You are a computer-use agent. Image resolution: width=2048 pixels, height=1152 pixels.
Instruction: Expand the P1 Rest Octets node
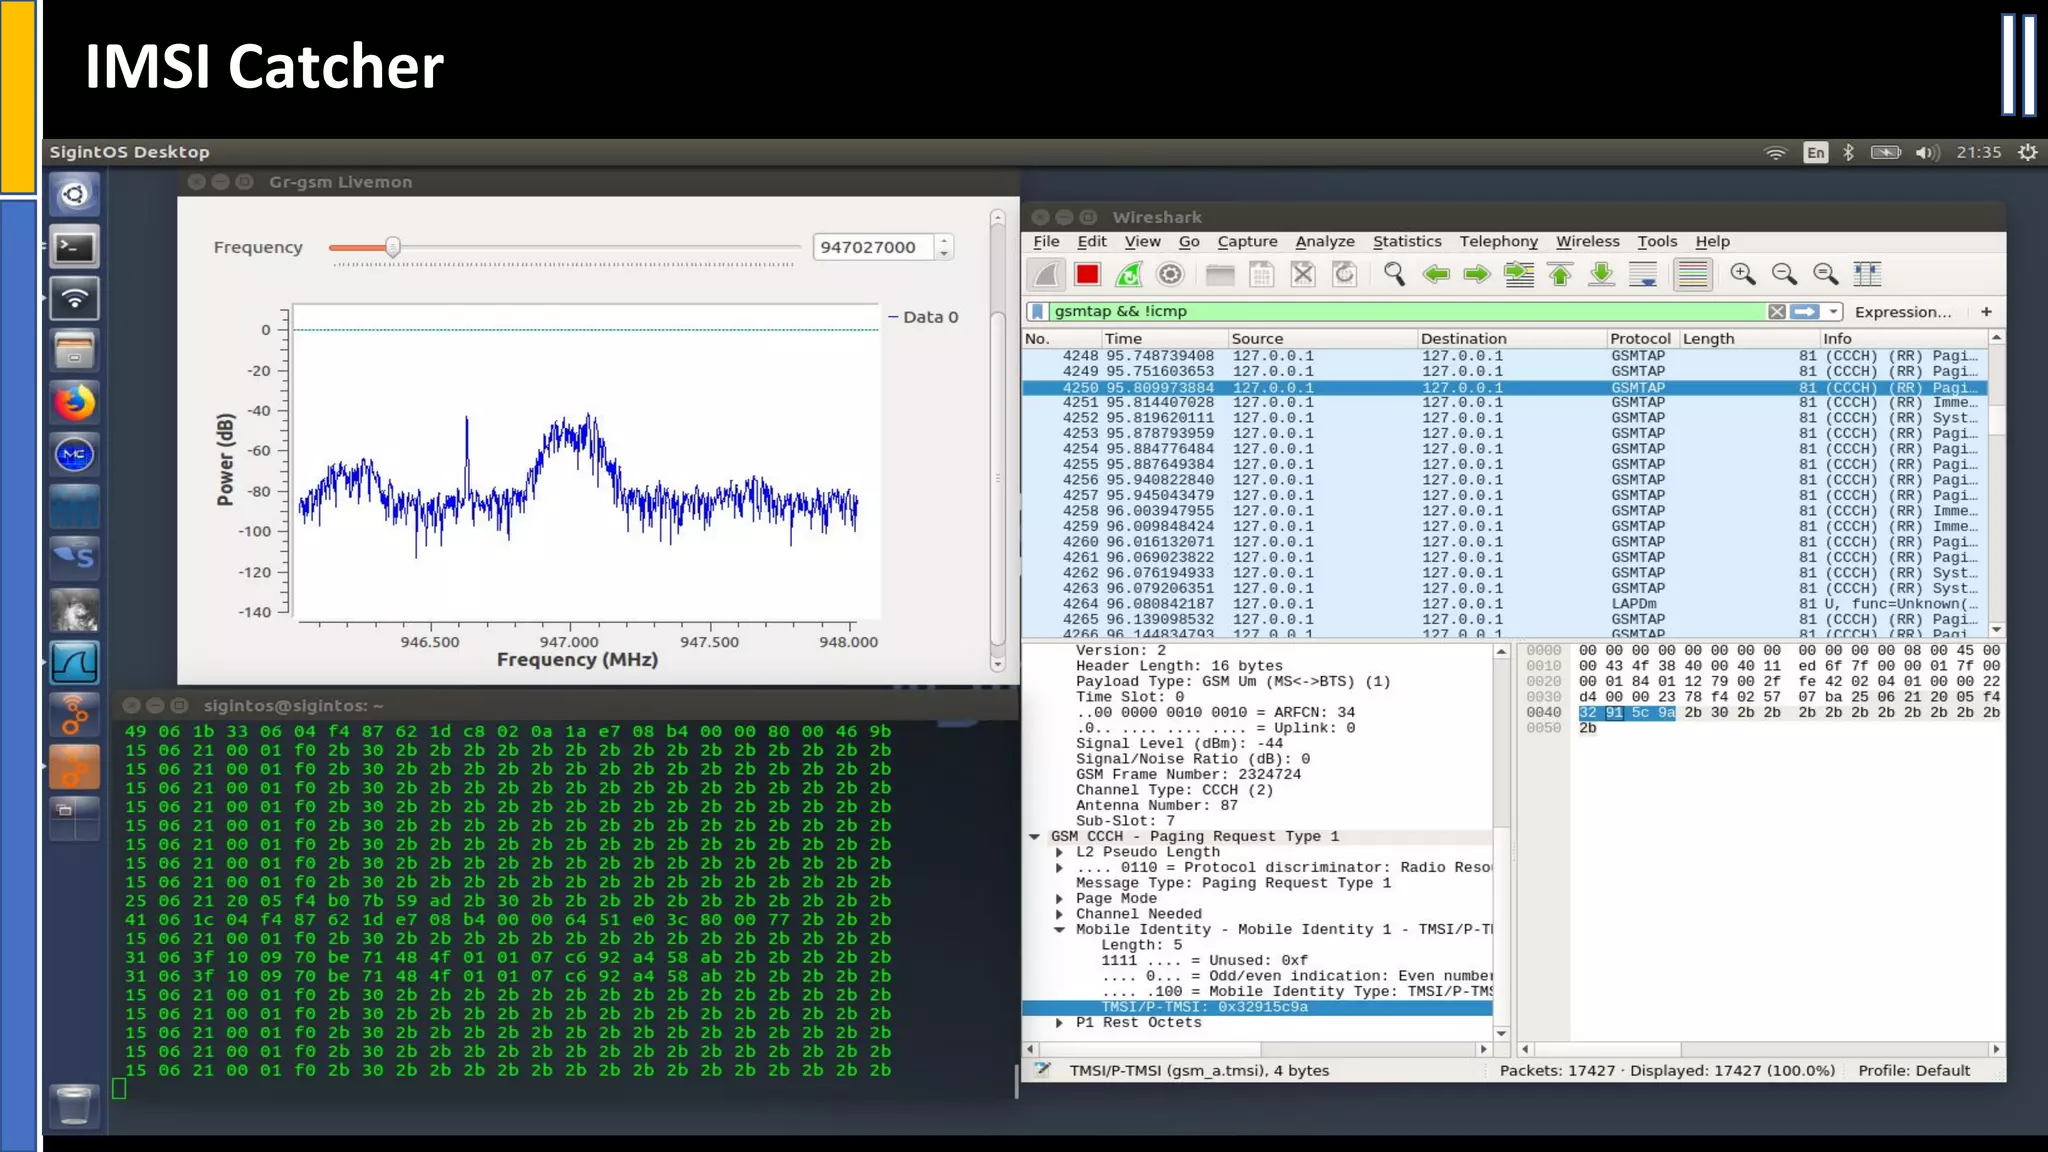pos(1059,1023)
